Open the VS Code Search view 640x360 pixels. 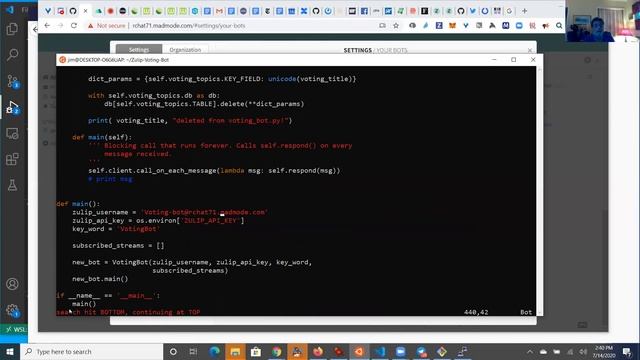pos(12,55)
